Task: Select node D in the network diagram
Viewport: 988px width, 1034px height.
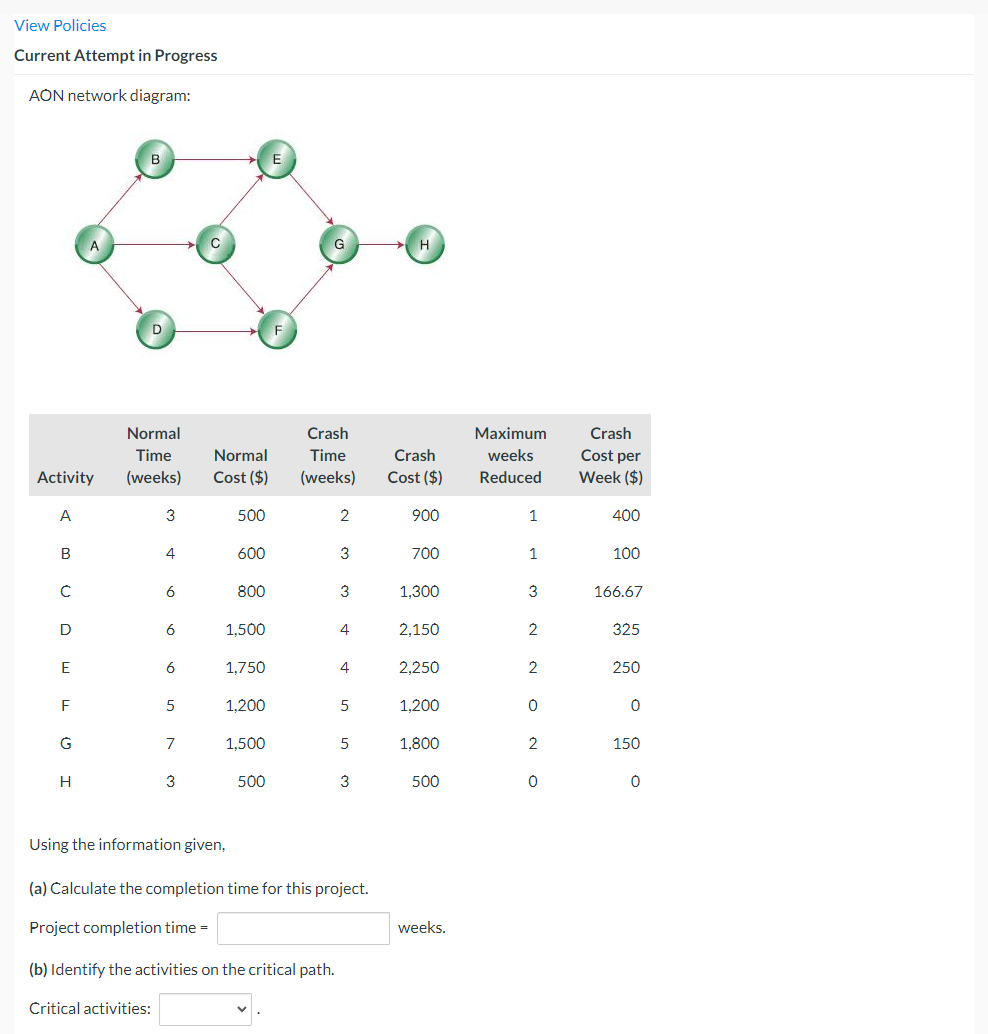Action: tap(155, 328)
